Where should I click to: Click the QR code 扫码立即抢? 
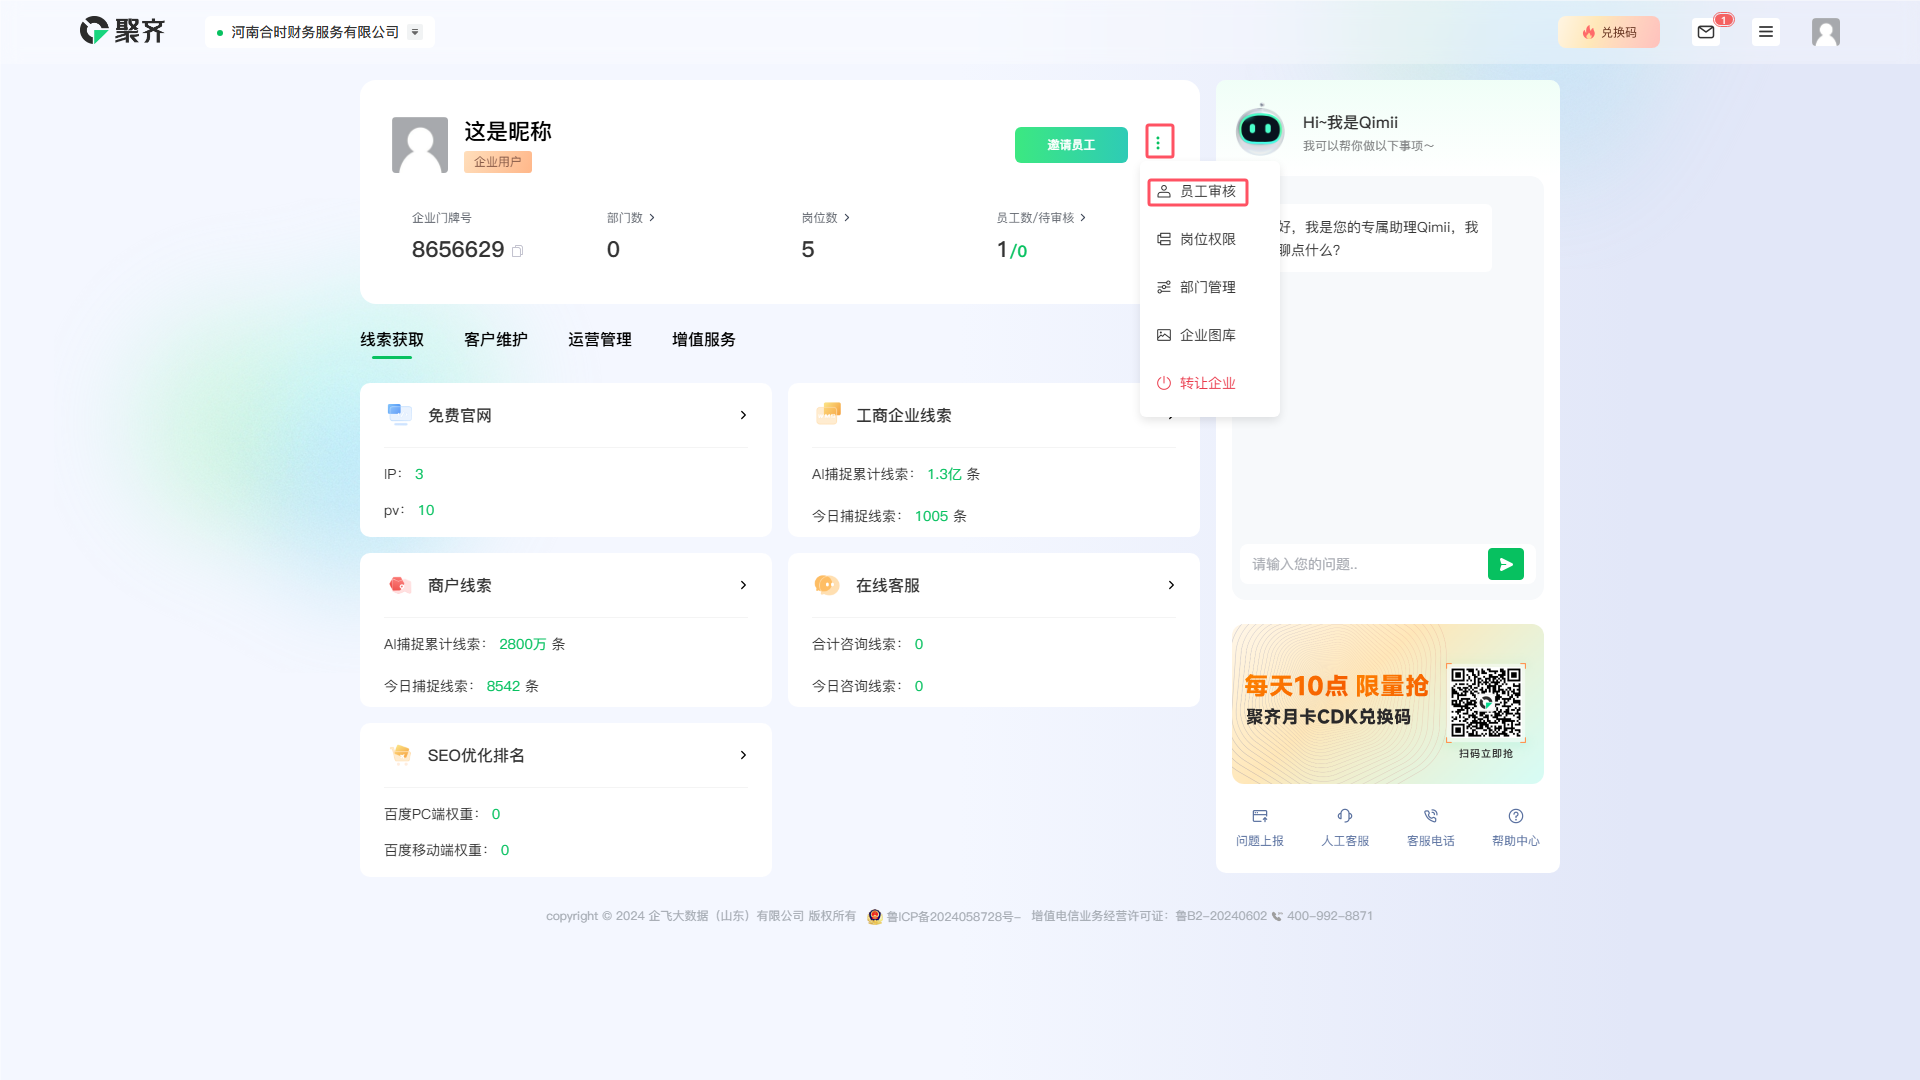click(x=1486, y=704)
